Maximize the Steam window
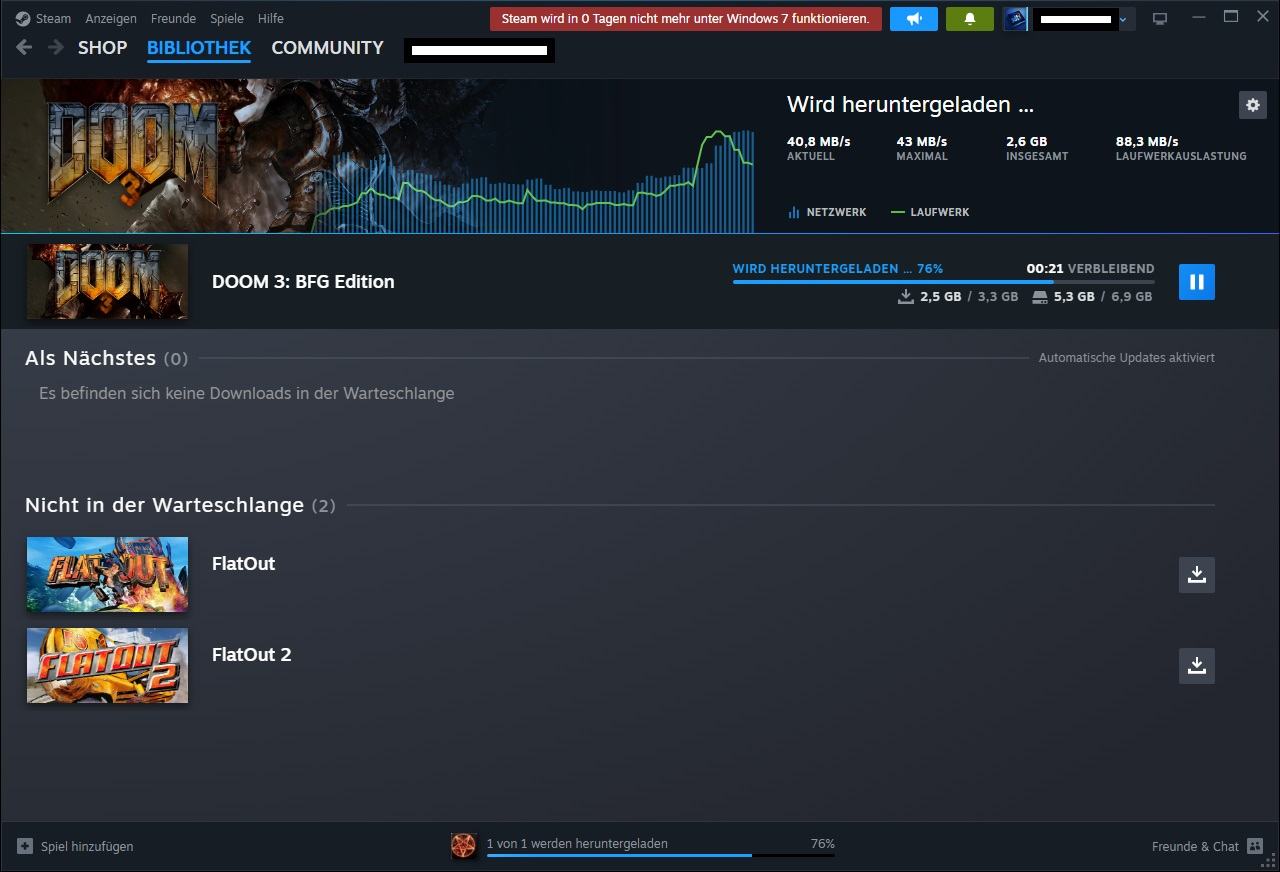1280x872 pixels. 1231,16
